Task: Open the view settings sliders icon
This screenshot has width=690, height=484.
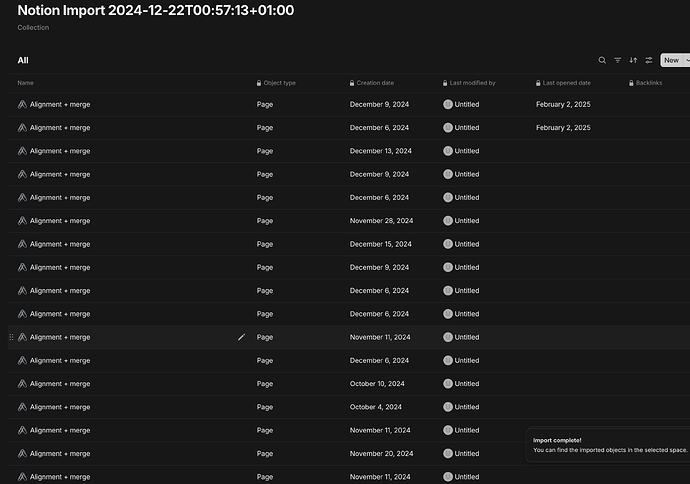Action: point(649,60)
